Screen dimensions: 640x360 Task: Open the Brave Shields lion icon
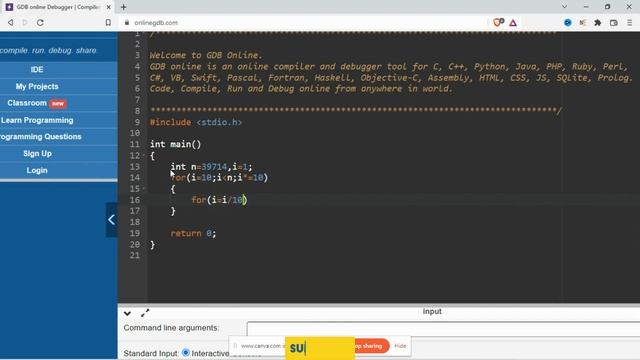coord(498,23)
